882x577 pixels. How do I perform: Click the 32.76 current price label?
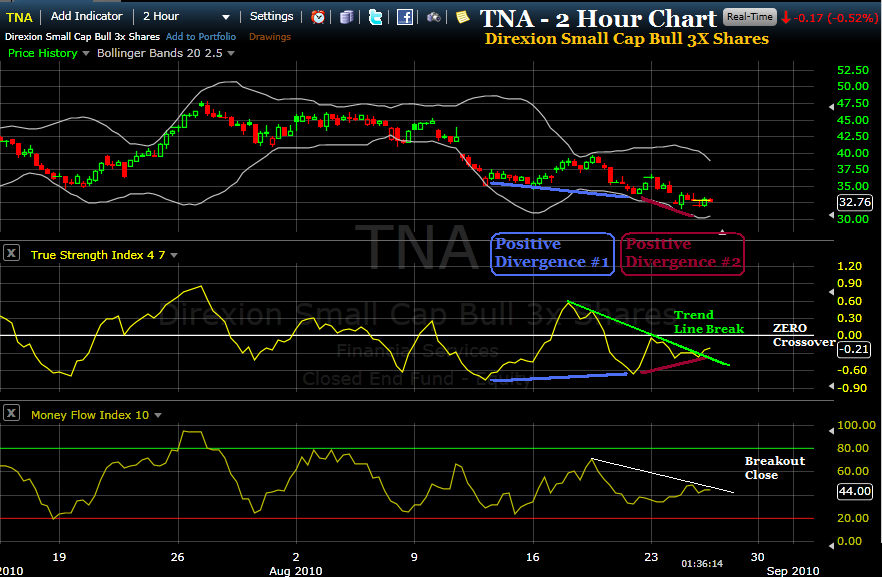[854, 202]
